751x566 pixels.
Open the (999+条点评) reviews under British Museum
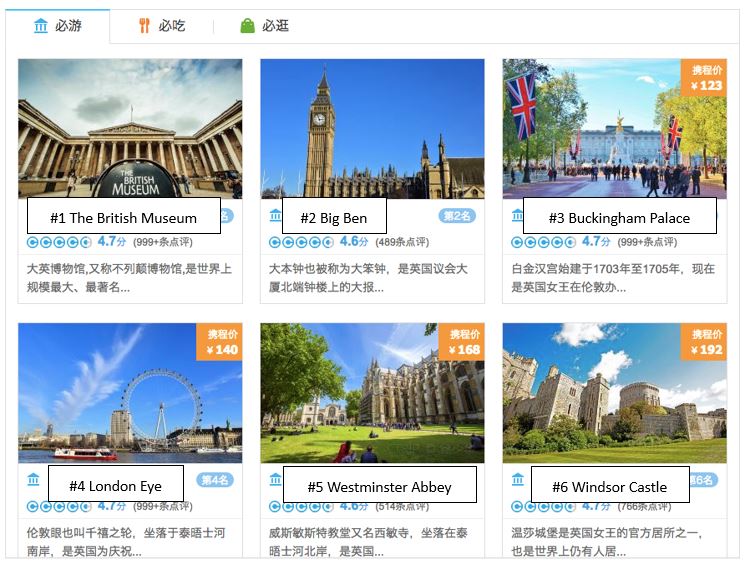163,242
